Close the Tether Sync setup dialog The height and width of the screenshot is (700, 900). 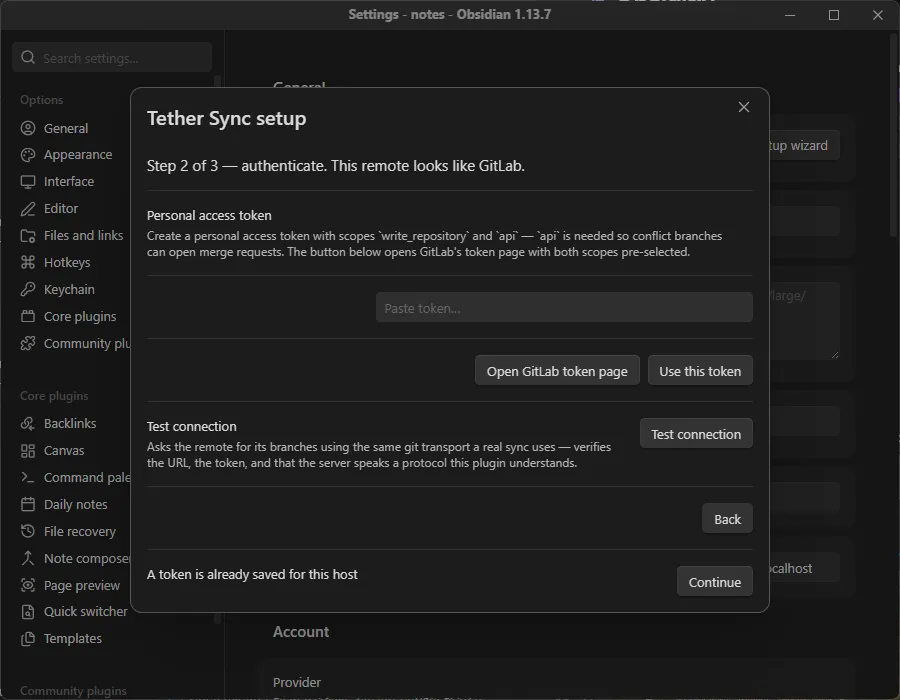[x=743, y=107]
